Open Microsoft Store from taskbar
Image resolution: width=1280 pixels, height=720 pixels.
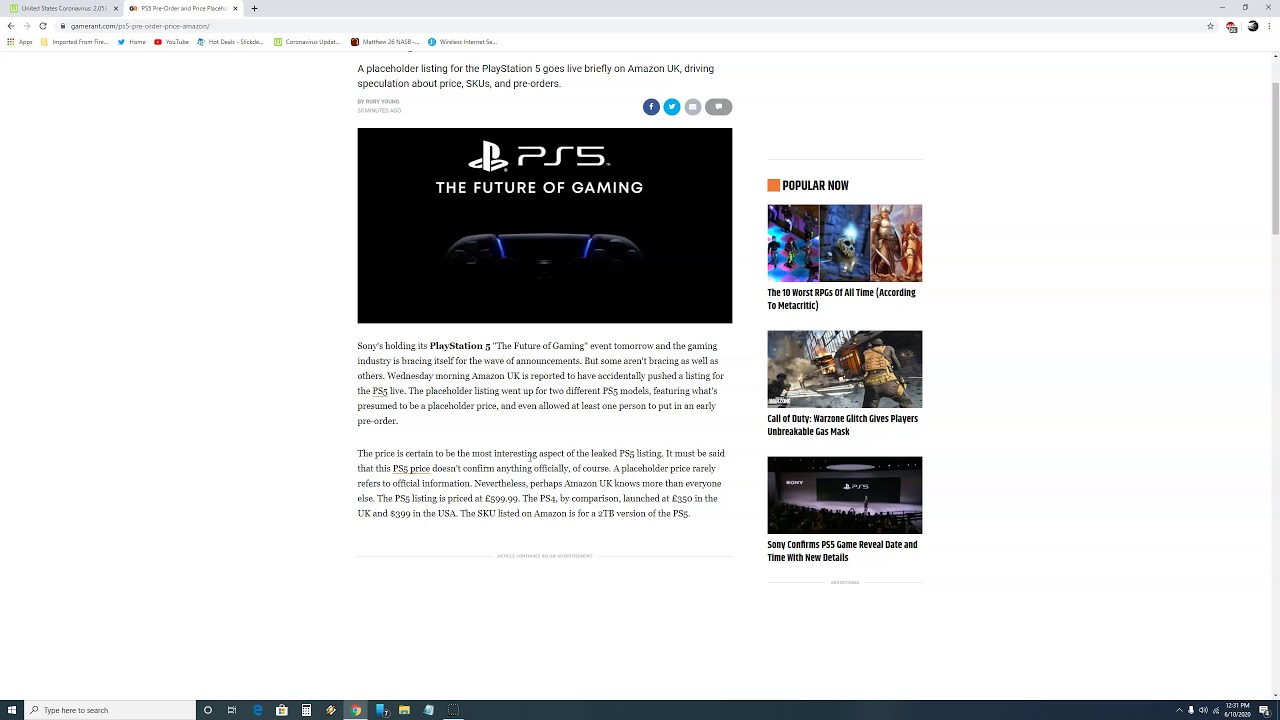tap(282, 710)
